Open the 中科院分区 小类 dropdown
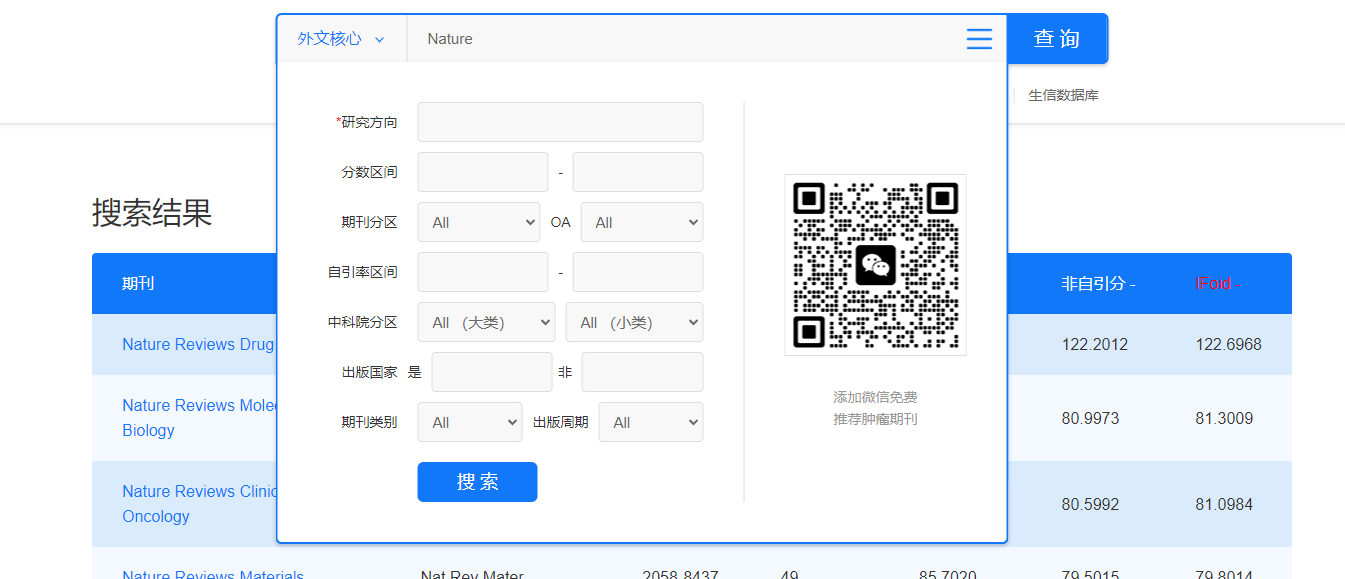The height and width of the screenshot is (579, 1345). (x=634, y=322)
